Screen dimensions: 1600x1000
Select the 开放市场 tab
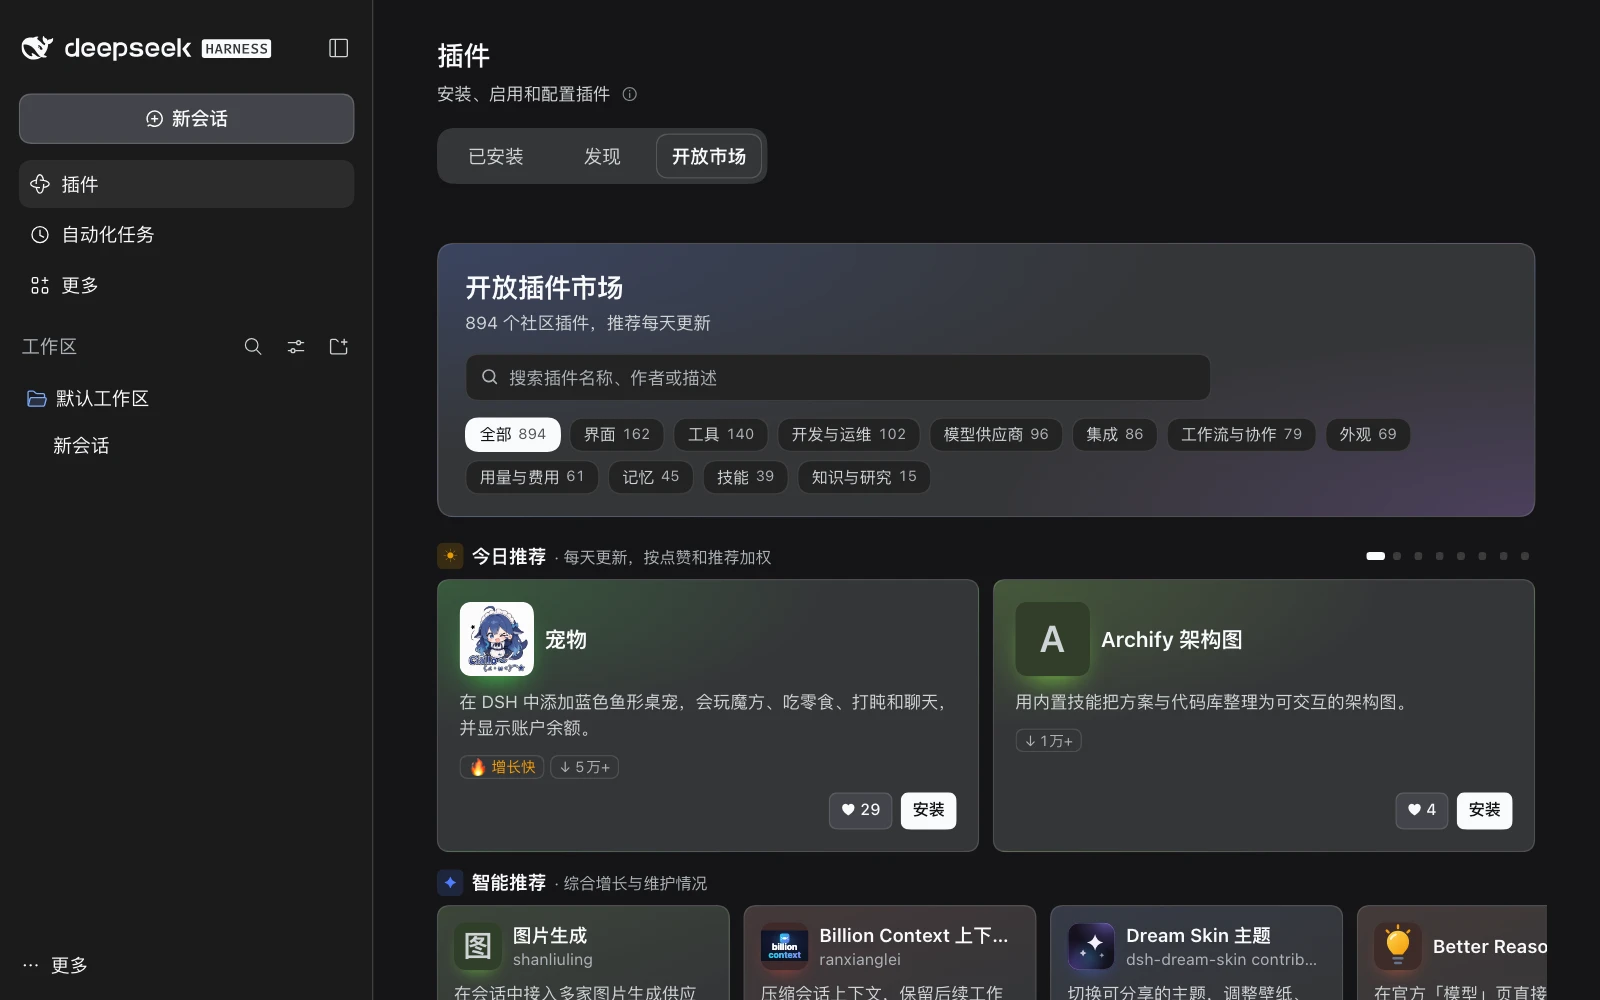coord(709,156)
